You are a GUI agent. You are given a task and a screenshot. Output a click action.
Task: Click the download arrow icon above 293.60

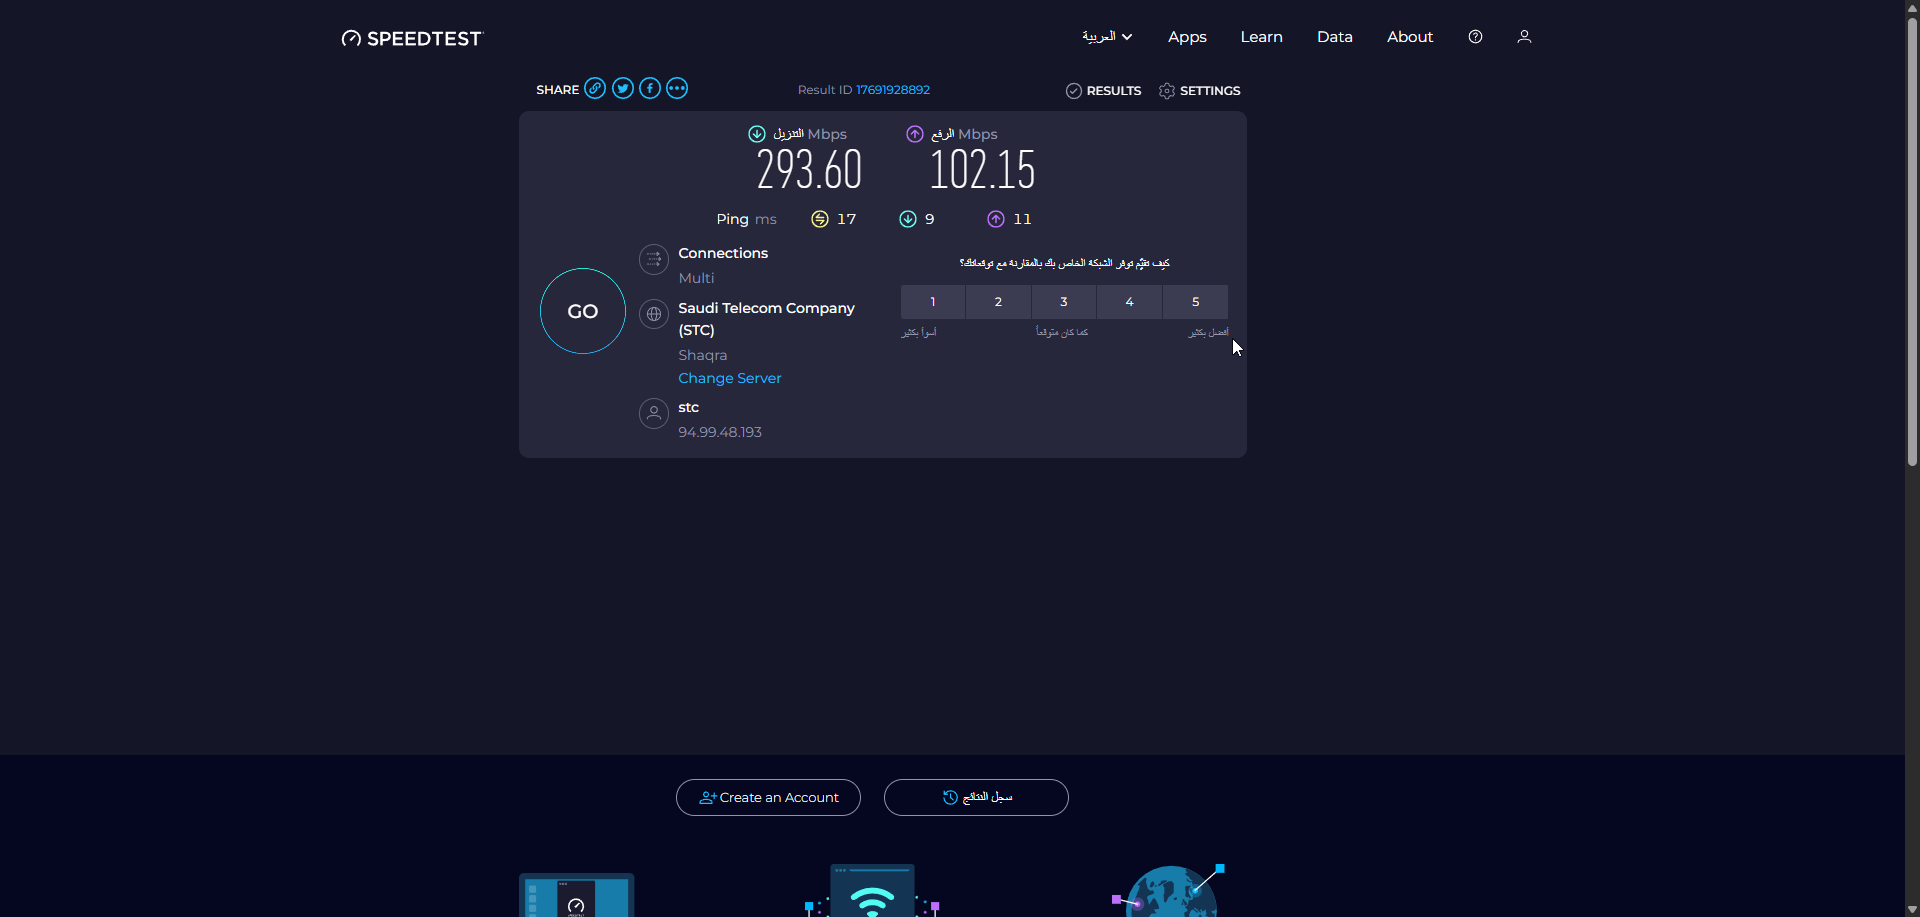click(x=757, y=134)
